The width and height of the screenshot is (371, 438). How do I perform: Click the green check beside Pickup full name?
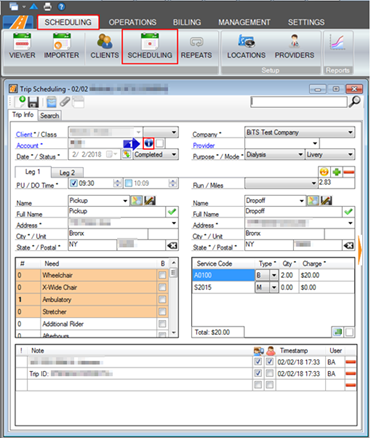pyautogui.click(x=172, y=212)
